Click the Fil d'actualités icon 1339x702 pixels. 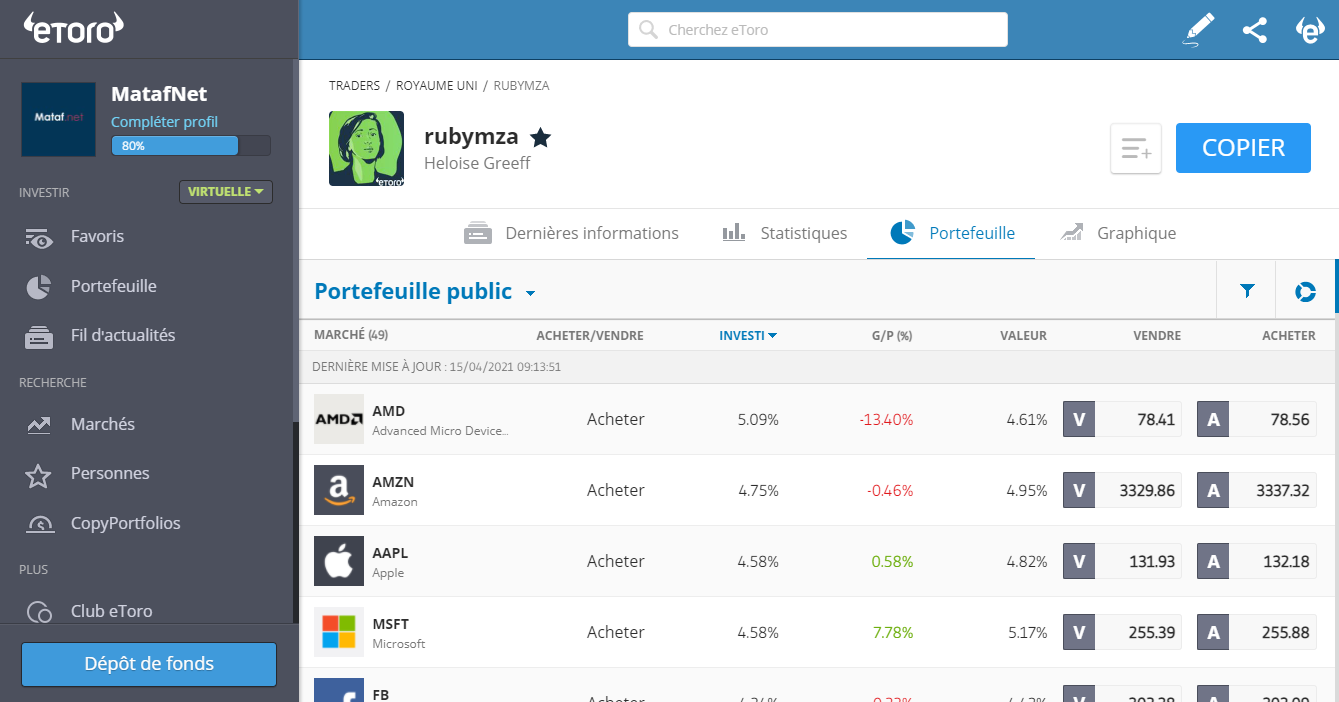(x=39, y=337)
